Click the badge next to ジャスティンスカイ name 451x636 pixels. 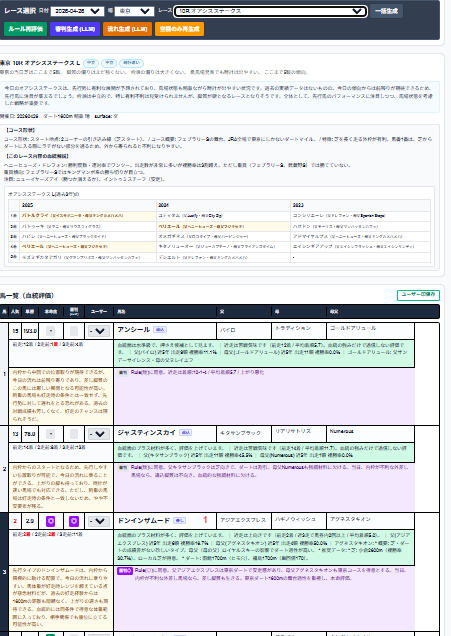(186, 433)
